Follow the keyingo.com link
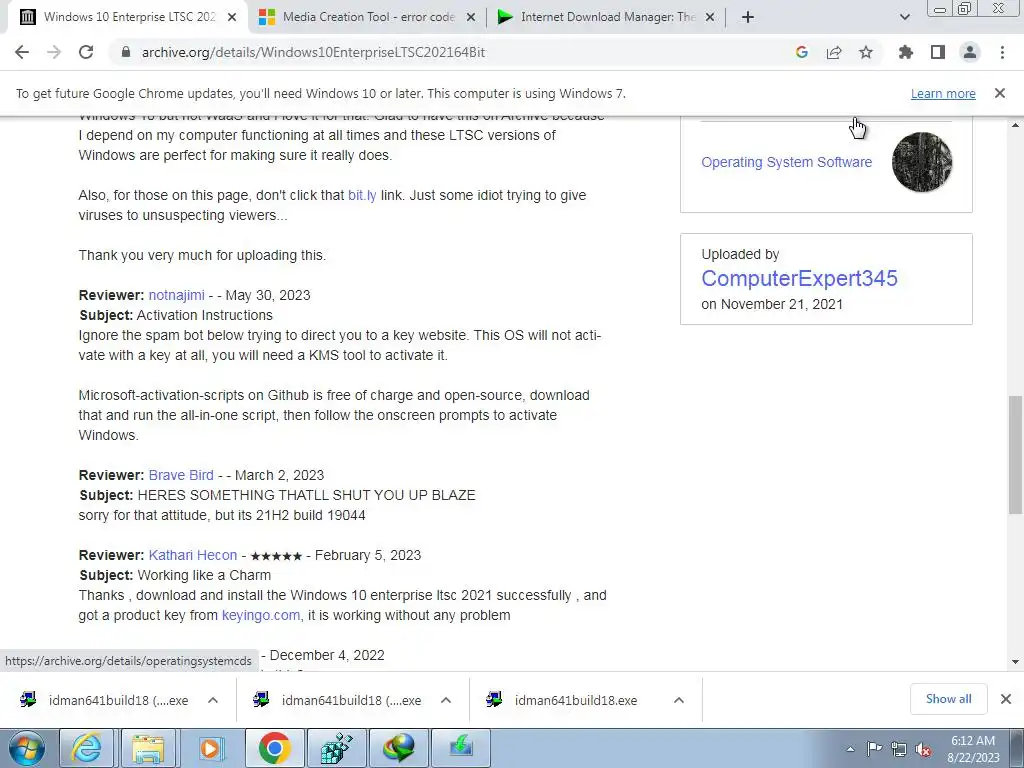The image size is (1024, 768). (x=261, y=615)
